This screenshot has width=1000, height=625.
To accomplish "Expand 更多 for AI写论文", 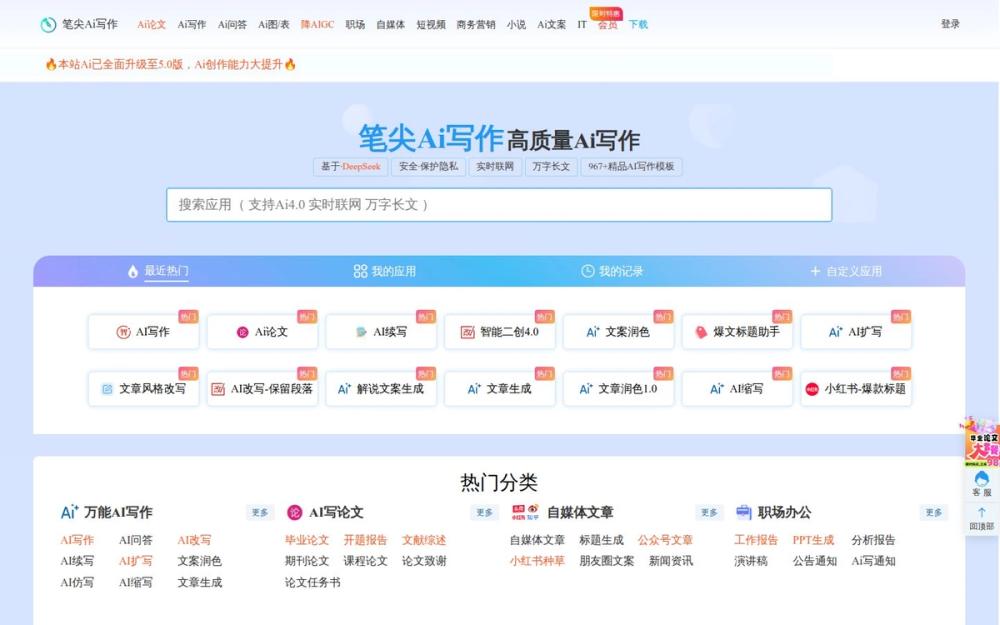I will (485, 512).
